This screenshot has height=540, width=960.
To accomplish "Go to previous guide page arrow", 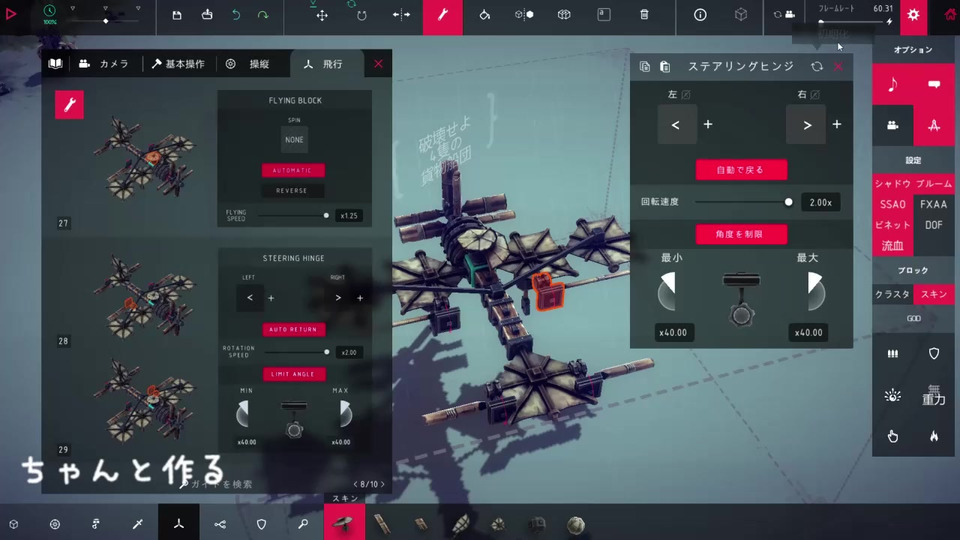I will (355, 484).
